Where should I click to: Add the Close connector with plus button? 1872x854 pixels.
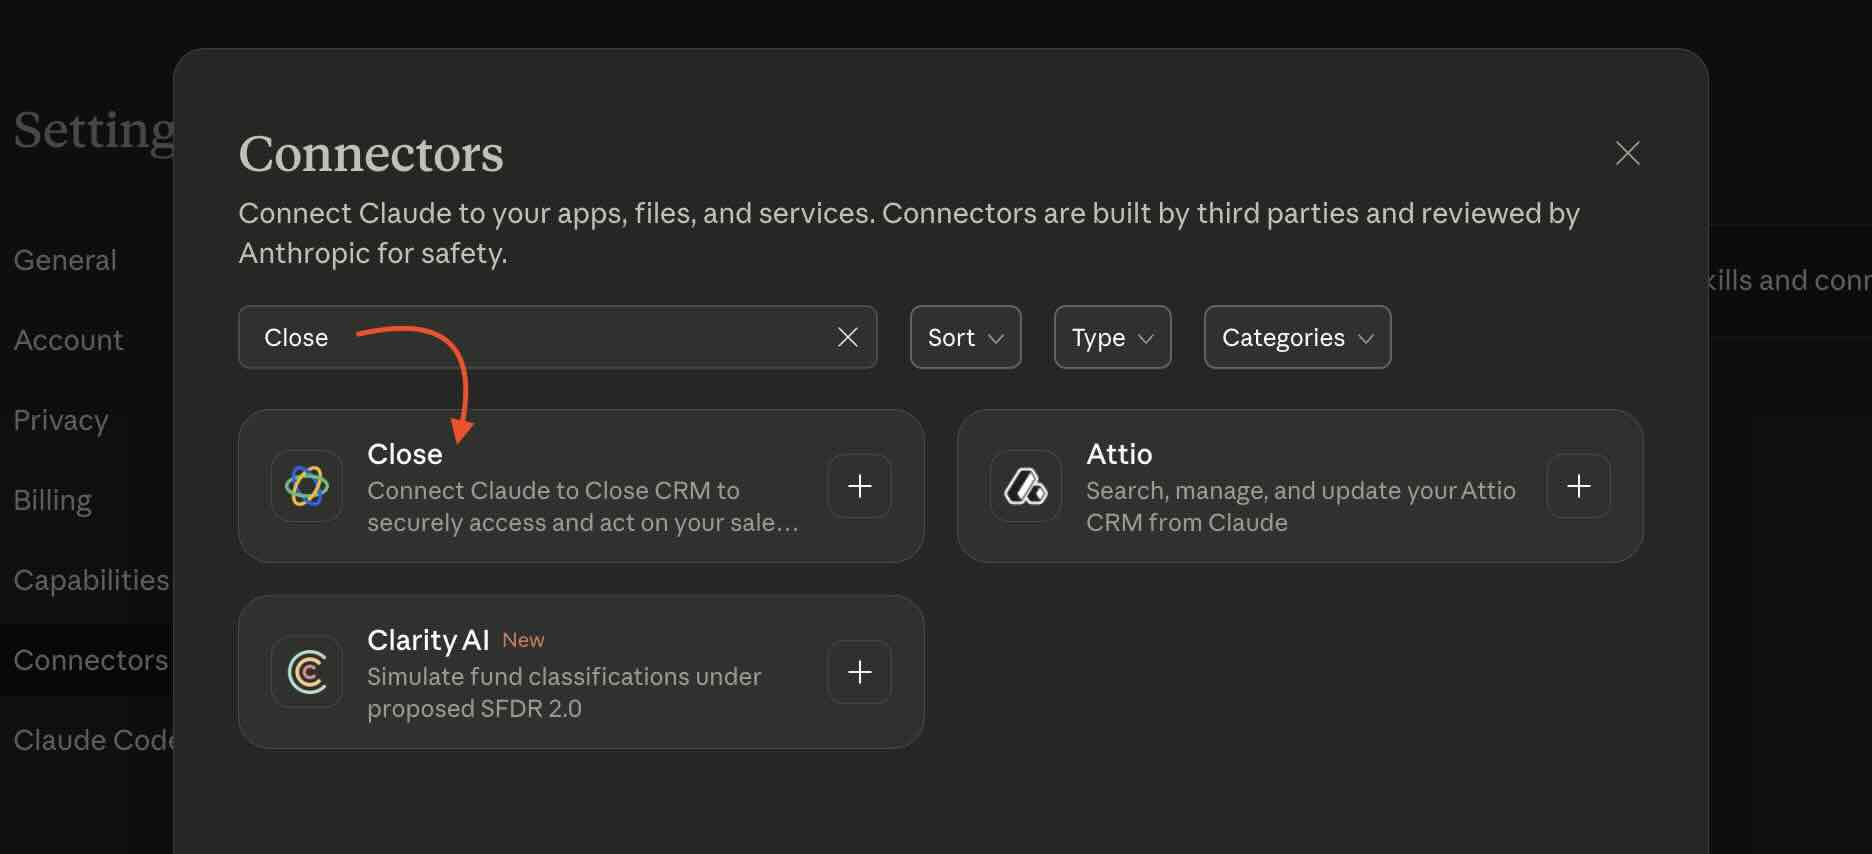[x=859, y=487]
